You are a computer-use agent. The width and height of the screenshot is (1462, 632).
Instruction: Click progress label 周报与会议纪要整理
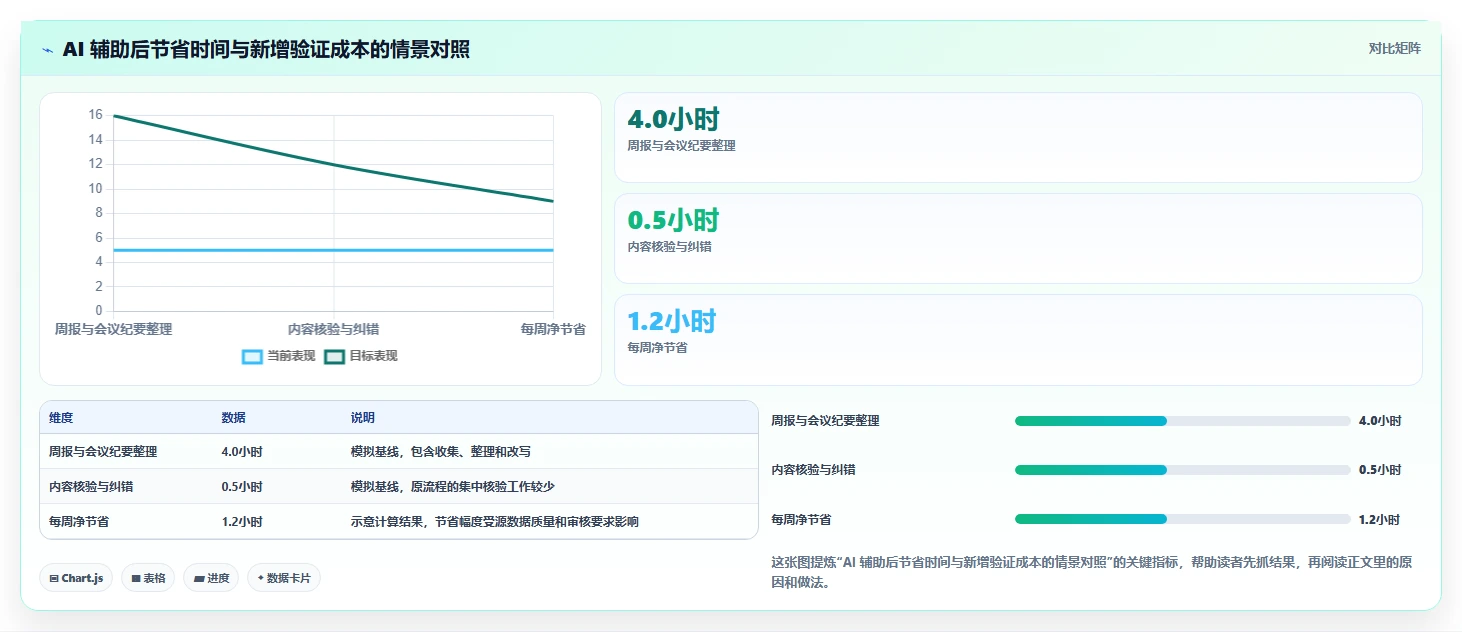825,421
